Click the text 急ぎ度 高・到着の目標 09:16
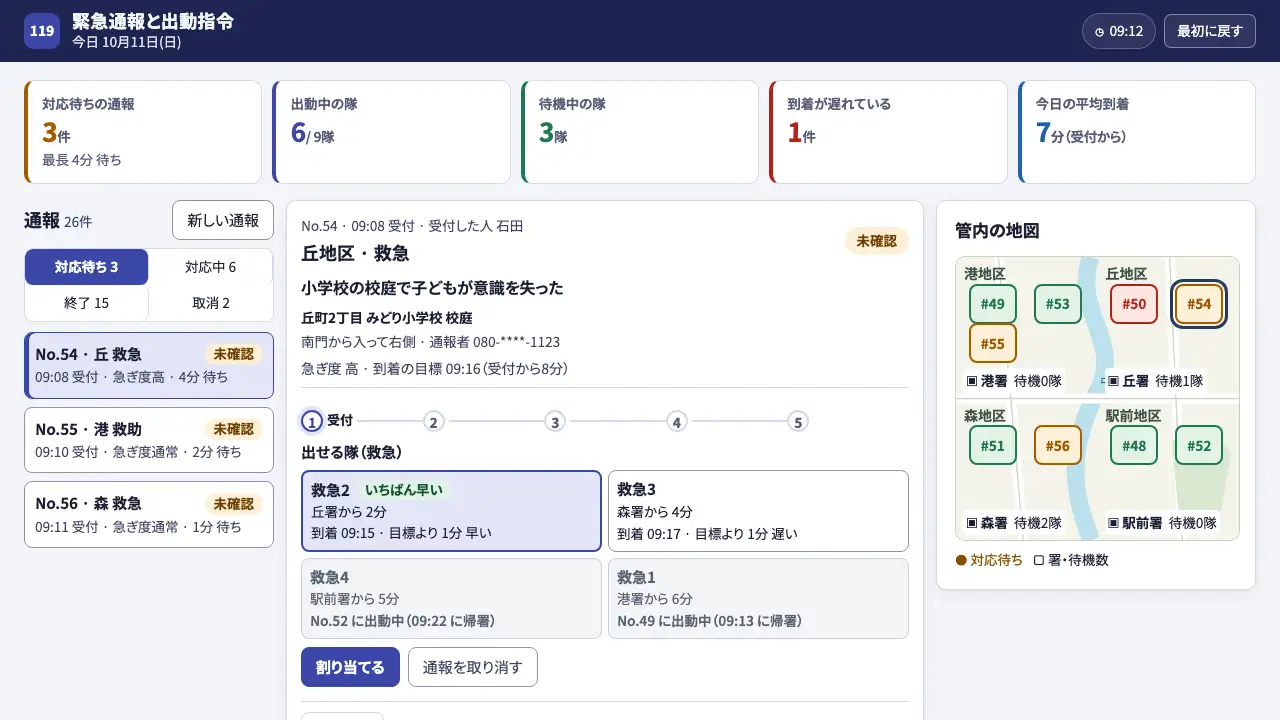The height and width of the screenshot is (720, 1280). coord(435,368)
